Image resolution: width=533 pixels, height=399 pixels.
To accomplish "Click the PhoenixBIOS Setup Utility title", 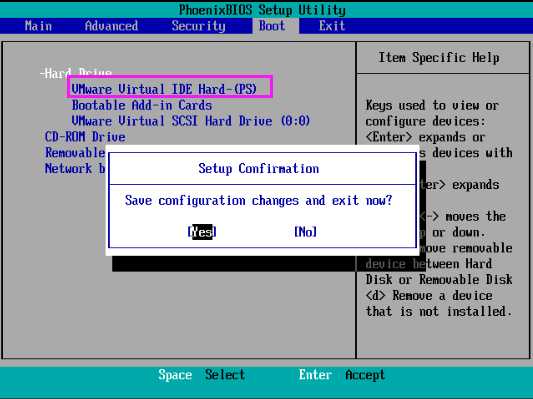I will click(x=262, y=10).
